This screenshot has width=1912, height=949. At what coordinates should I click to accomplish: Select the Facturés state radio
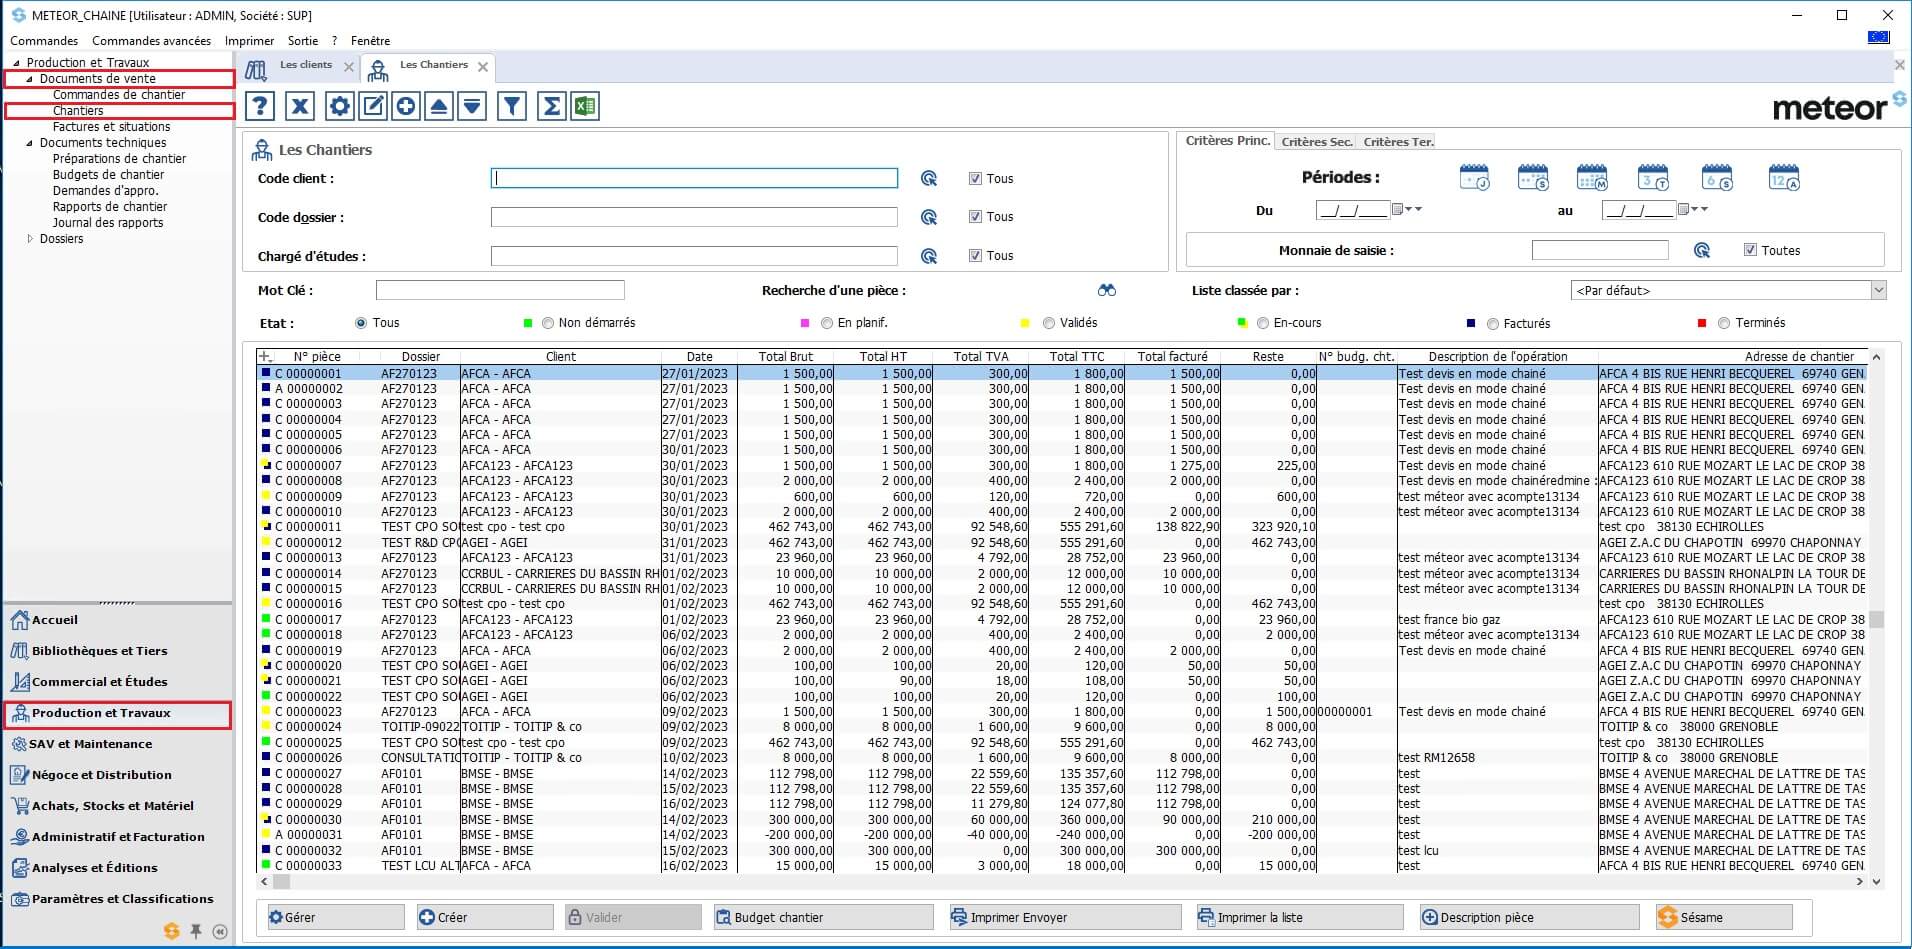1493,324
